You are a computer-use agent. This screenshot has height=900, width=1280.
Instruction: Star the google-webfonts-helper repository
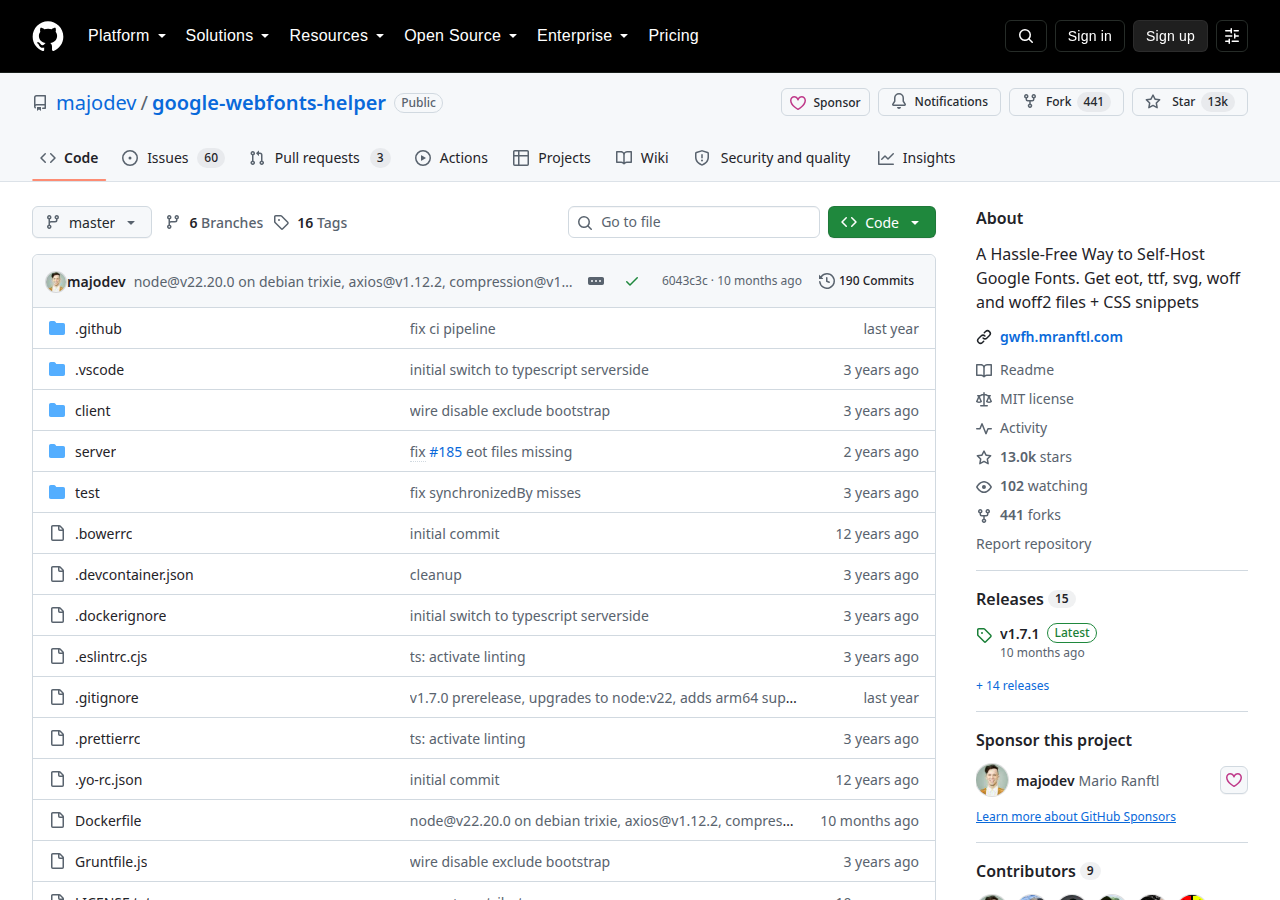[x=1190, y=102]
